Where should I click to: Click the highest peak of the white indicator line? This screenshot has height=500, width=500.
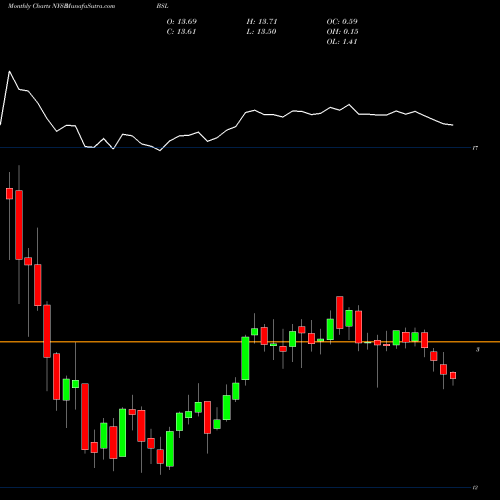(9, 71)
